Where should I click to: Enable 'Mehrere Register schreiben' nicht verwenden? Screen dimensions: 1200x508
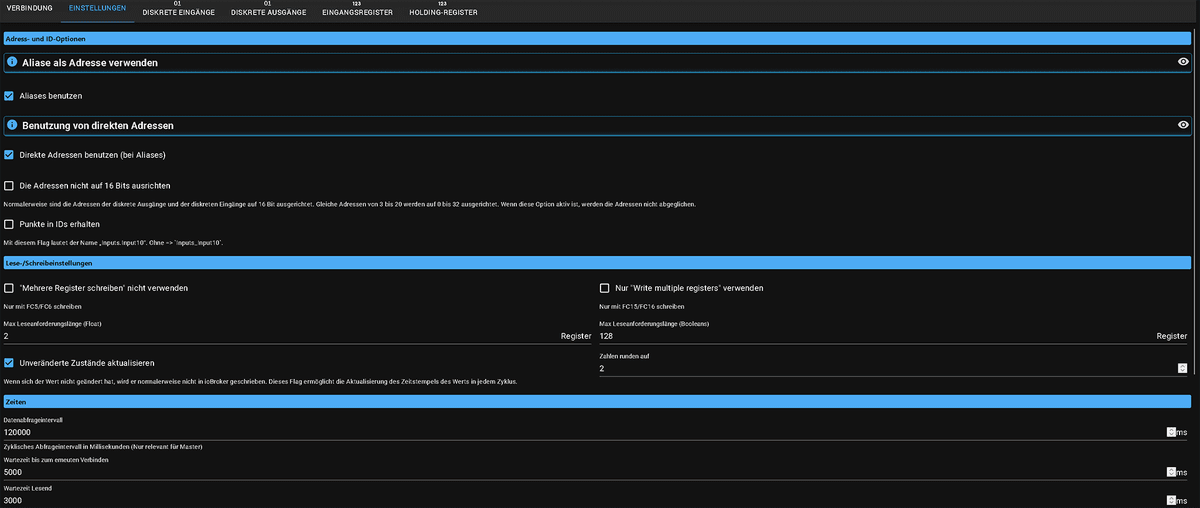(x=9, y=288)
